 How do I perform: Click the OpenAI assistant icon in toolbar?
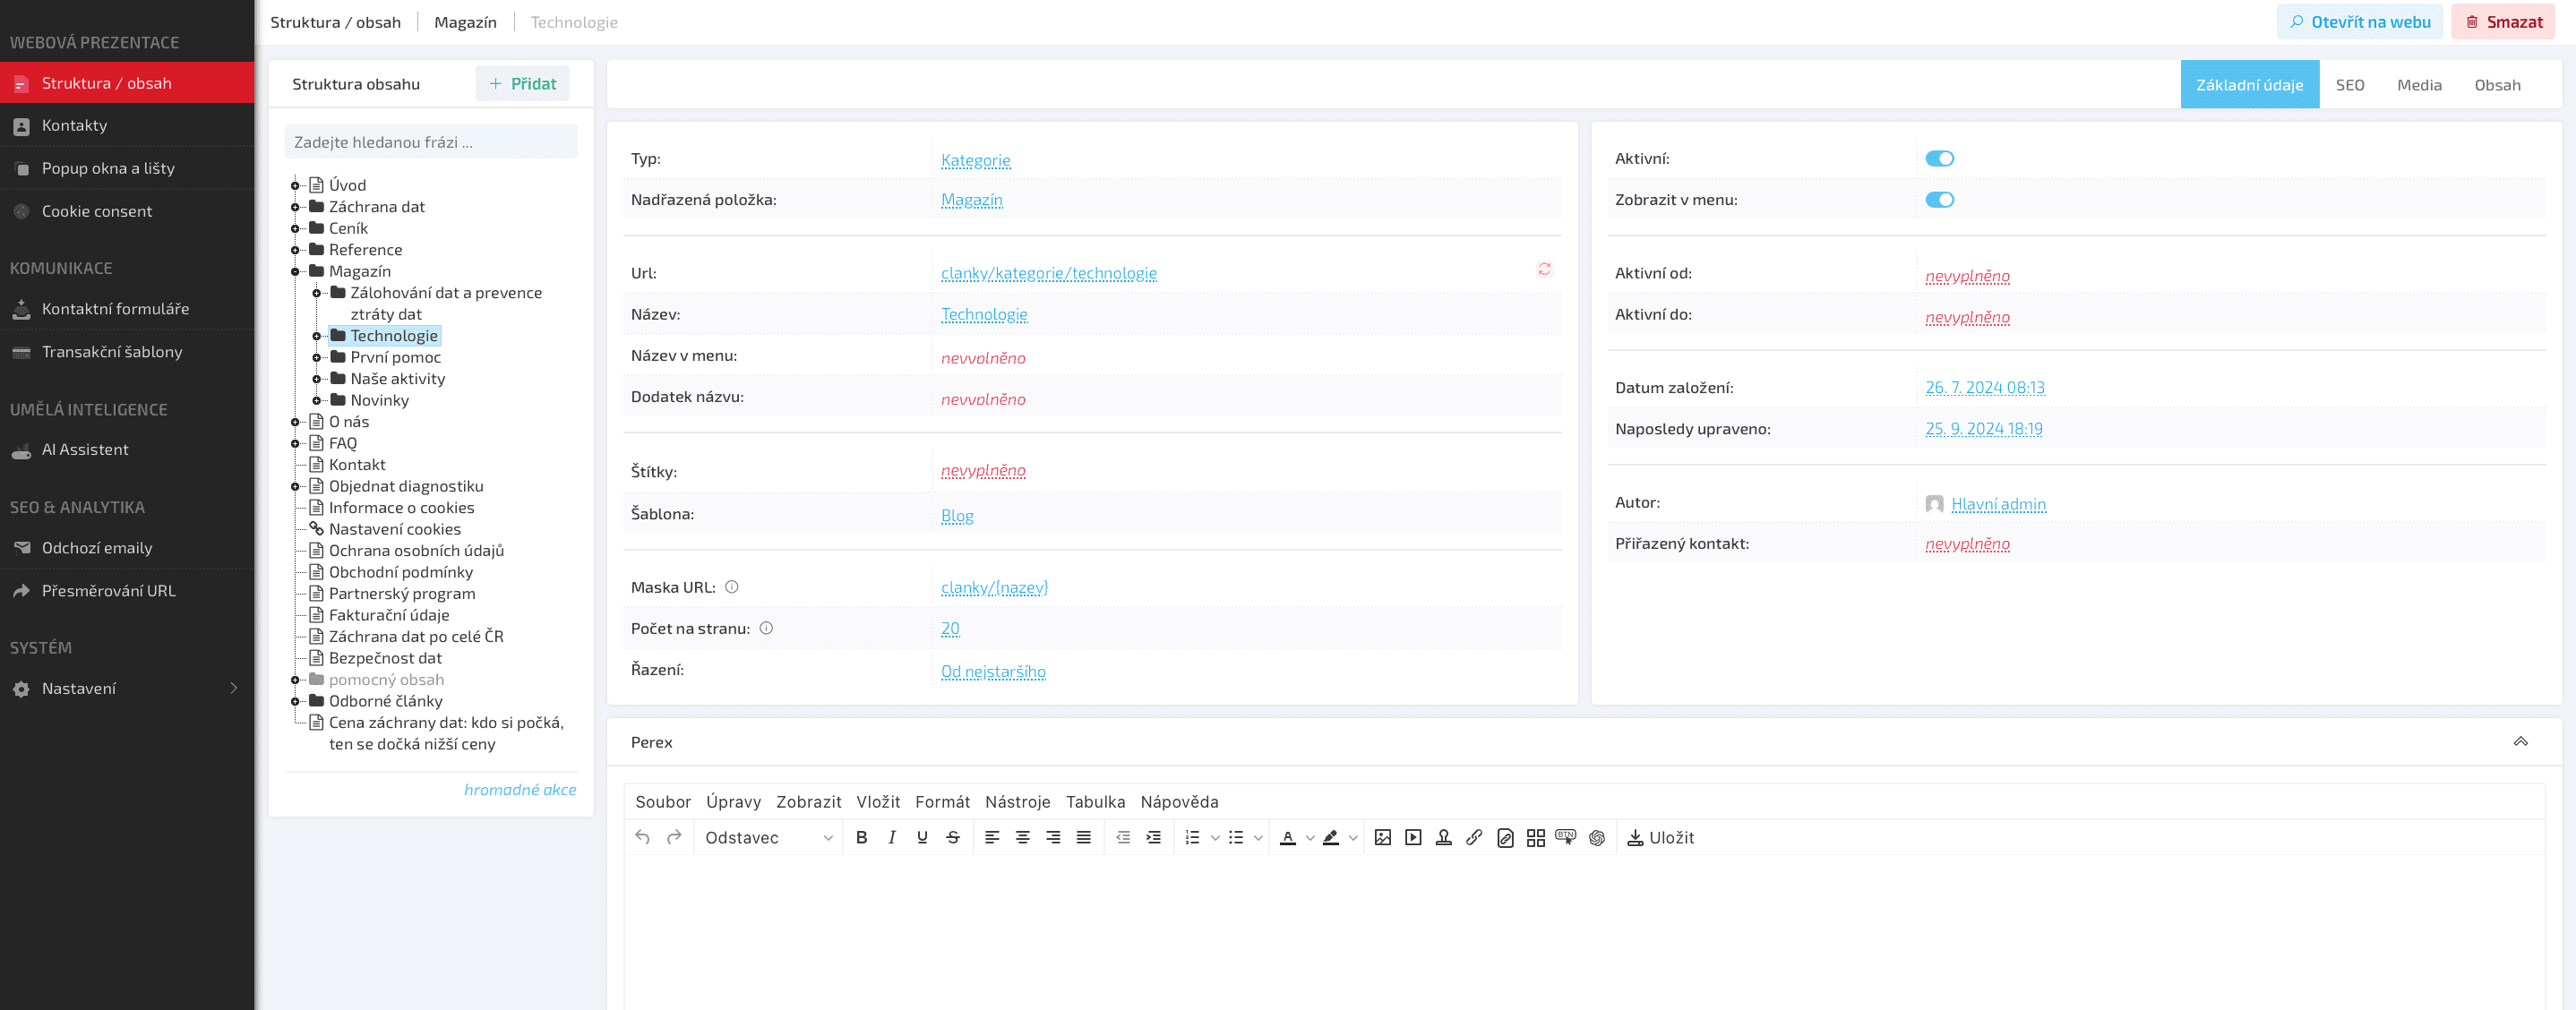point(1596,838)
